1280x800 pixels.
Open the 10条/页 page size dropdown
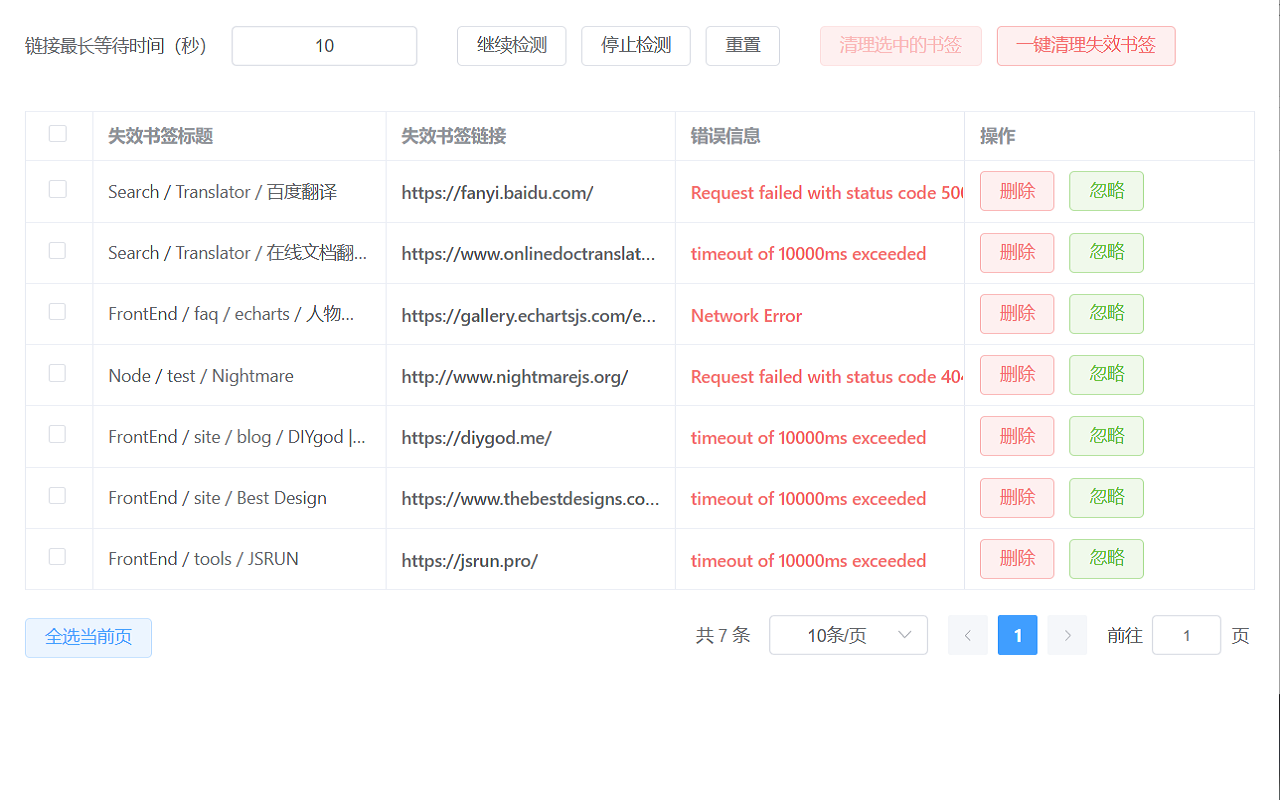(848, 635)
